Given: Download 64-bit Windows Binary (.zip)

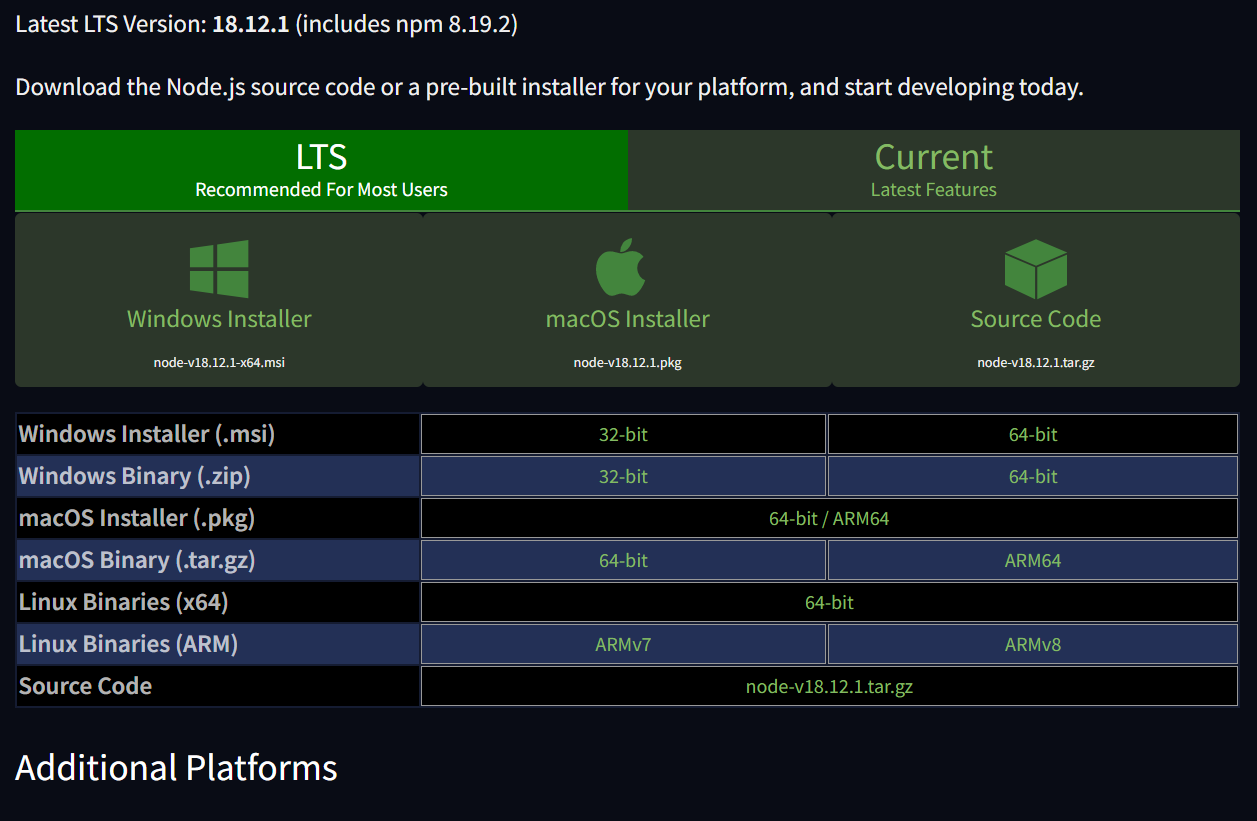Looking at the screenshot, I should point(1032,476).
